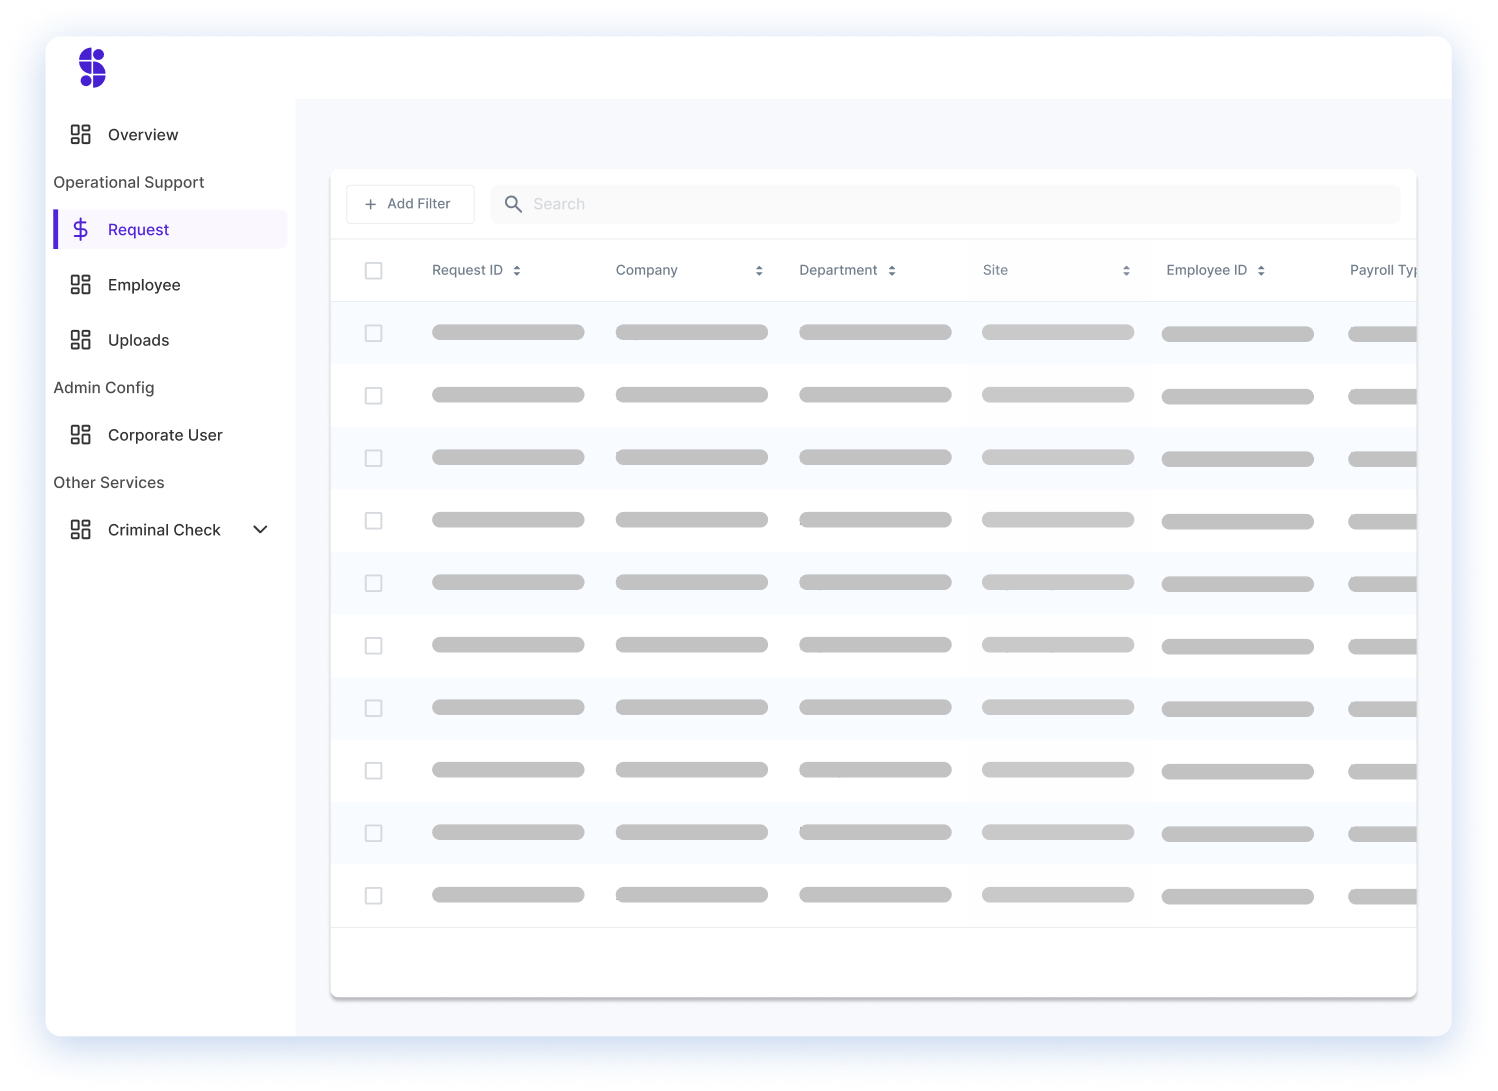Click the Employee sidebar icon
Screen dimensions: 1498x1091
[81, 285]
